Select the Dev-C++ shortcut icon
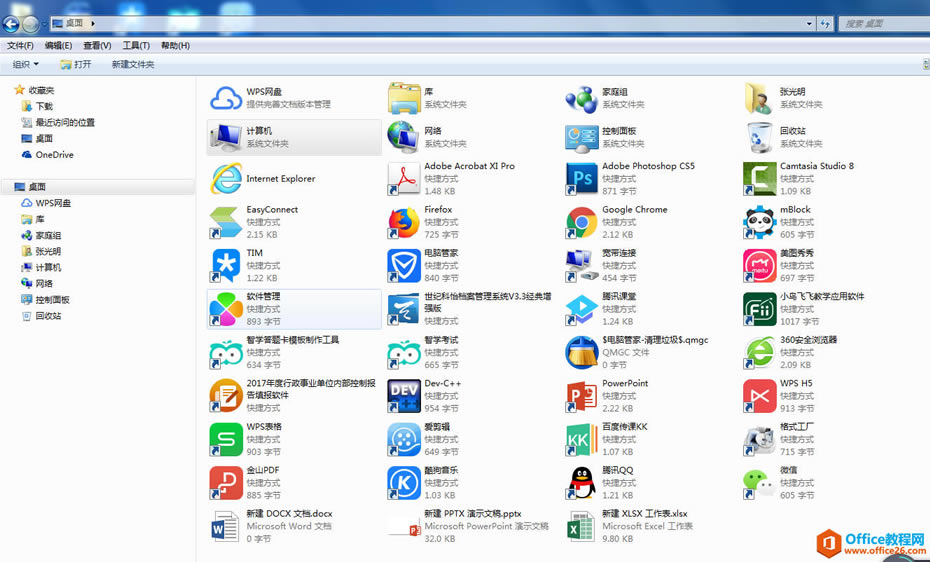The image size is (930, 562). click(x=403, y=395)
